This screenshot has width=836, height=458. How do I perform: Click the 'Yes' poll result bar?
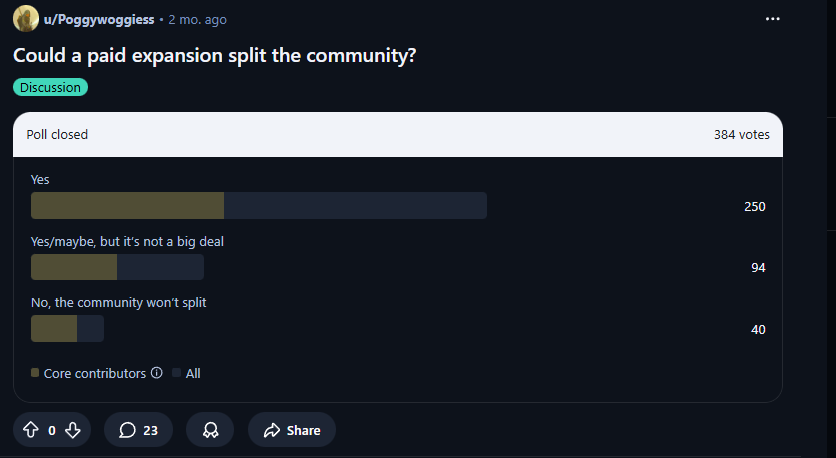(258, 205)
